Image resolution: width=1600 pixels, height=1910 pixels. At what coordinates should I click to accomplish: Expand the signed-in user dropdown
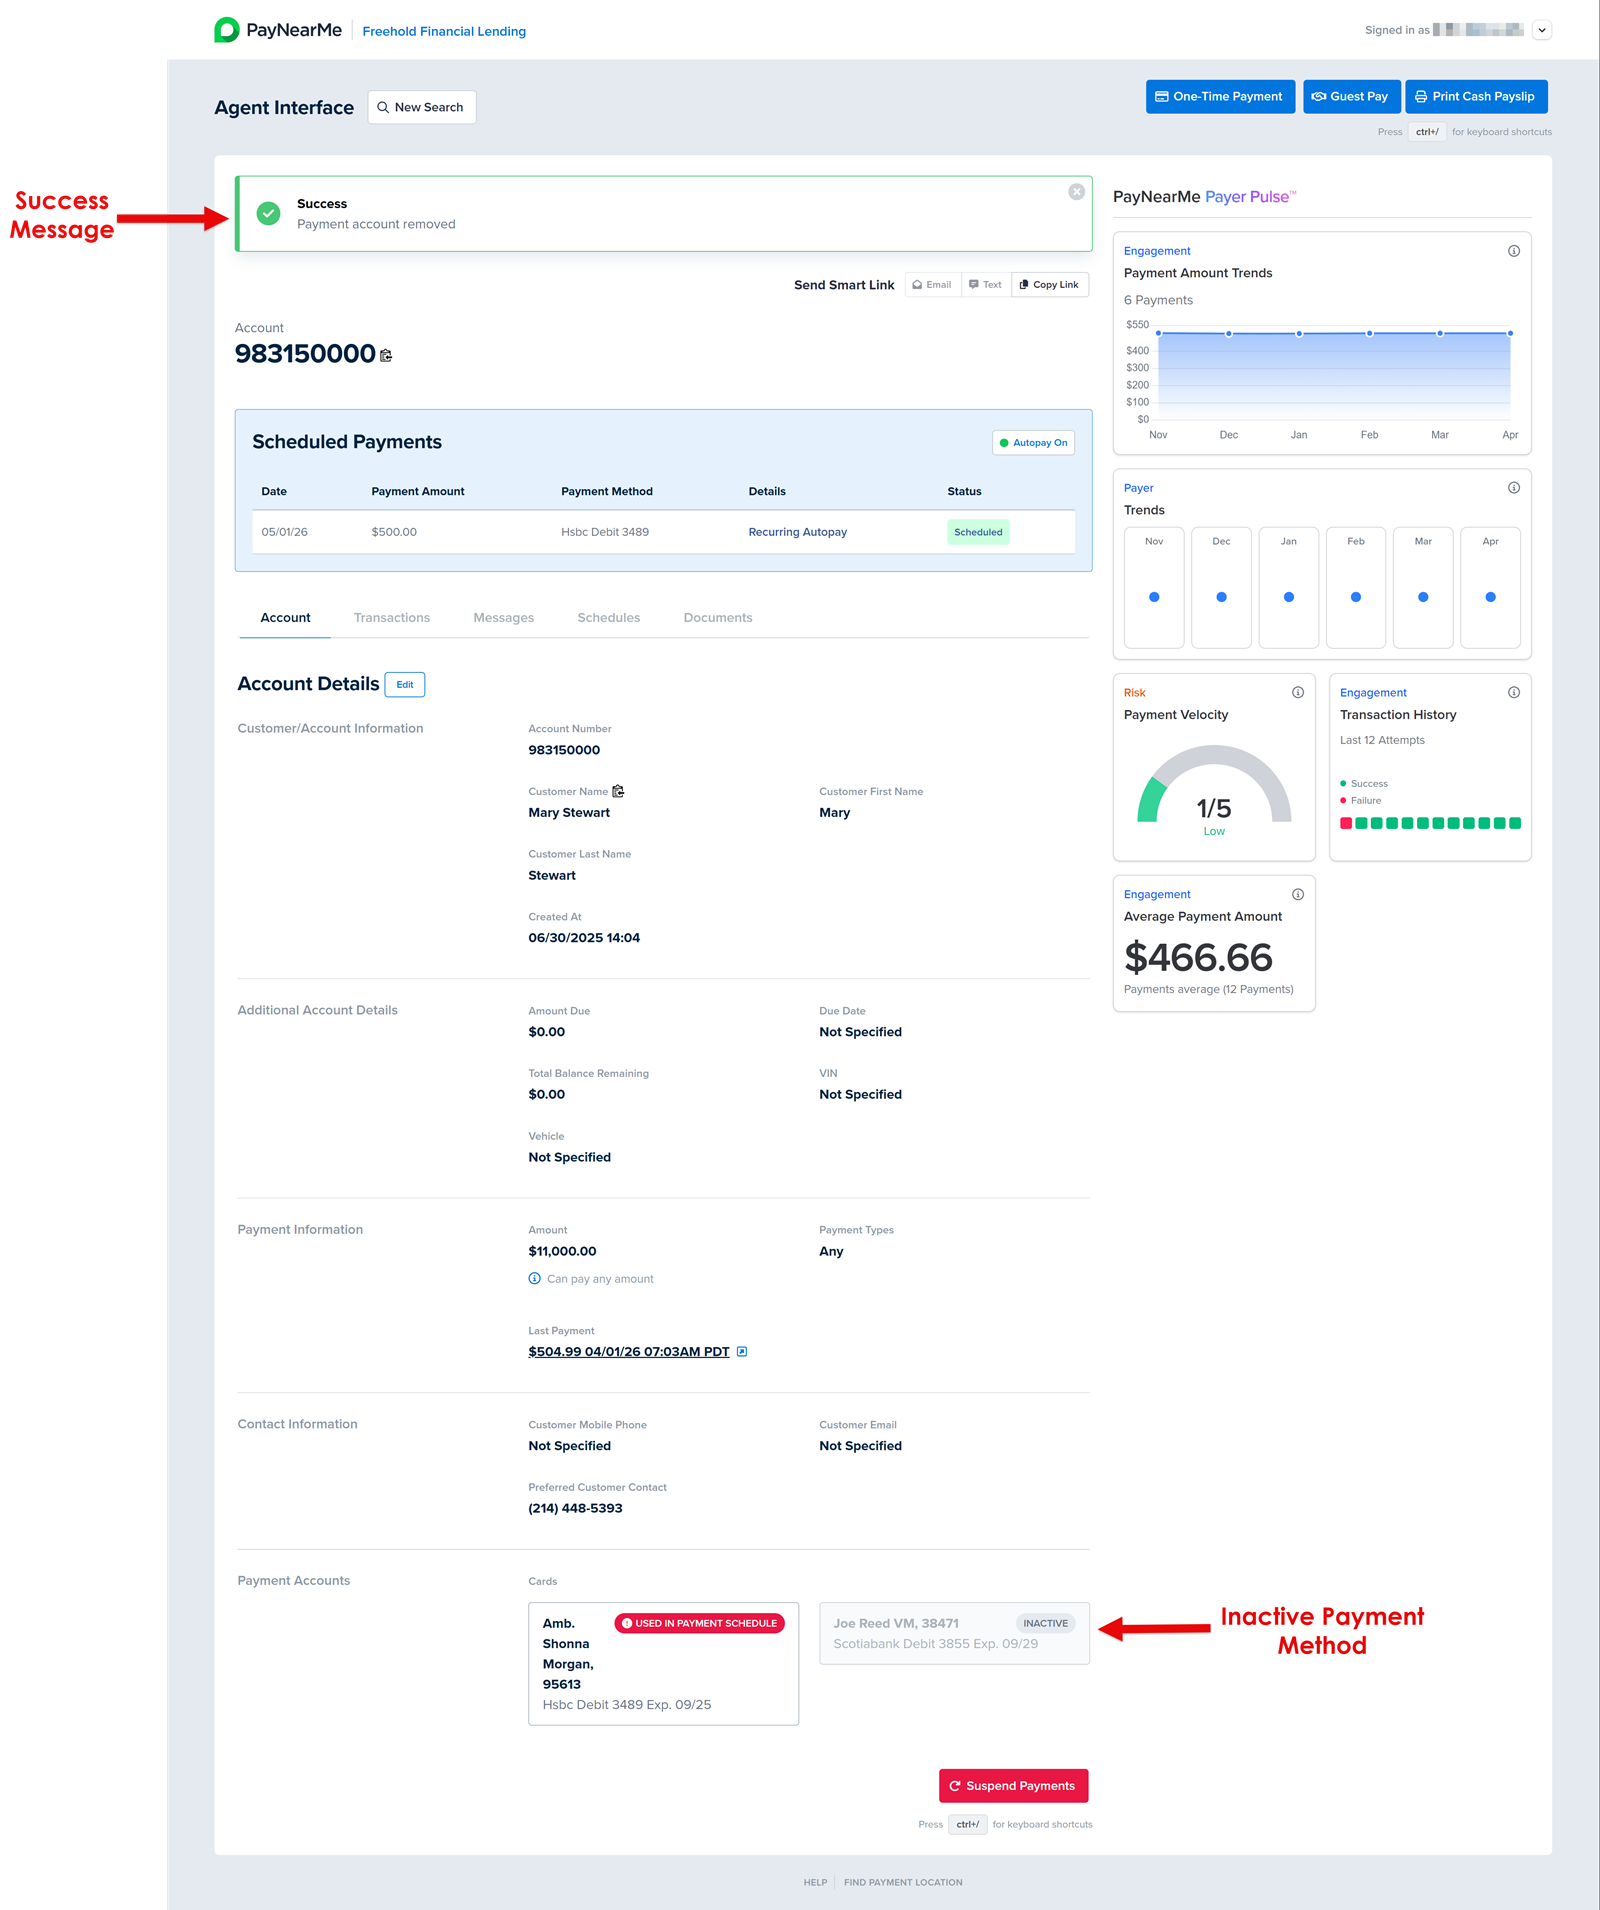[1542, 30]
